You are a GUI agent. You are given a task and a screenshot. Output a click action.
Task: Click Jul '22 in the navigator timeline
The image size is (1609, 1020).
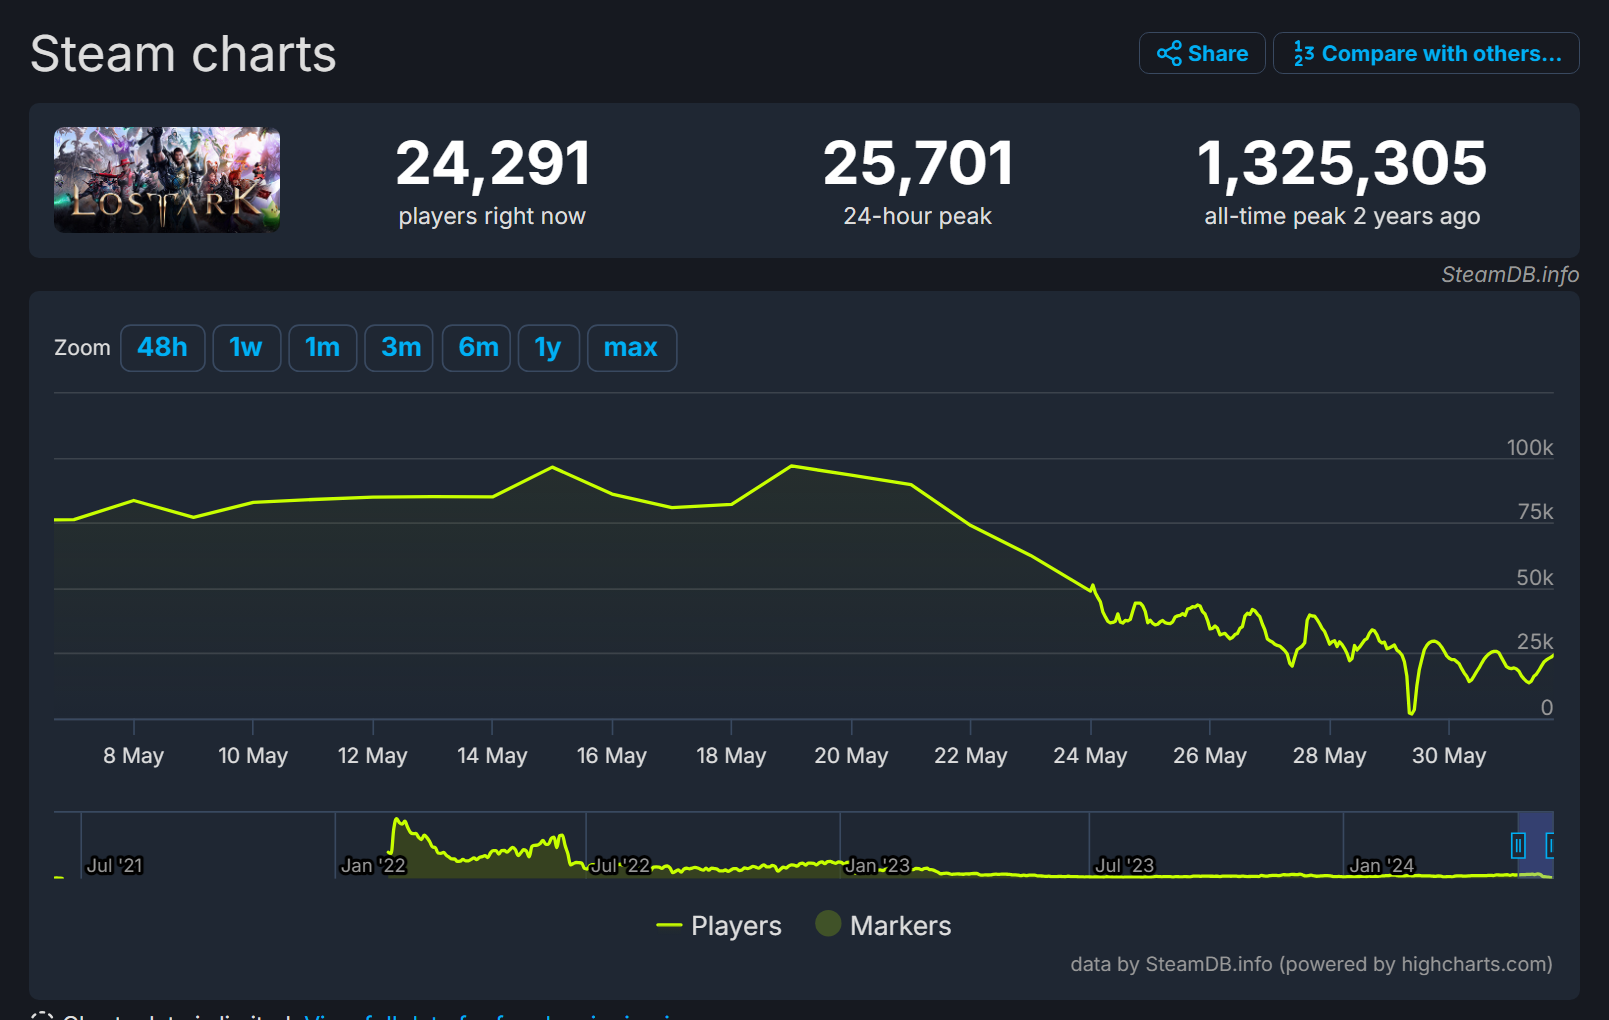pyautogui.click(x=620, y=865)
